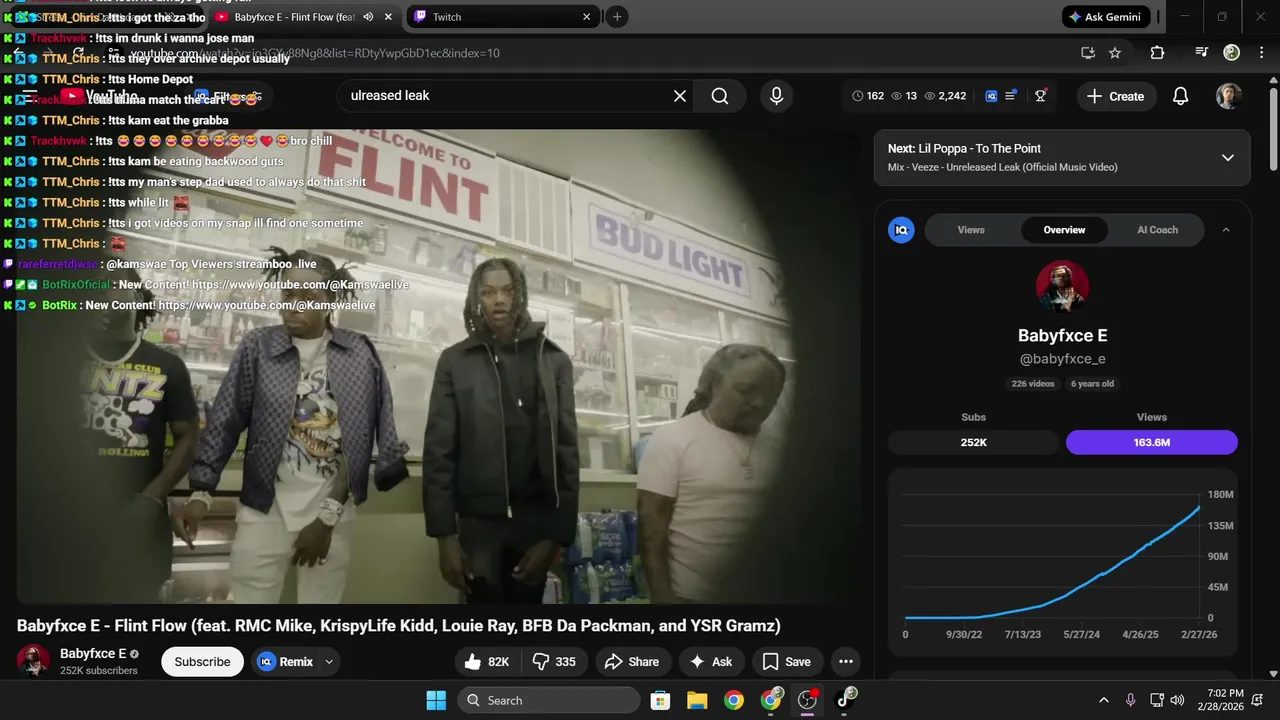Click the @babyfxce_e handle in panel

pos(1062,358)
